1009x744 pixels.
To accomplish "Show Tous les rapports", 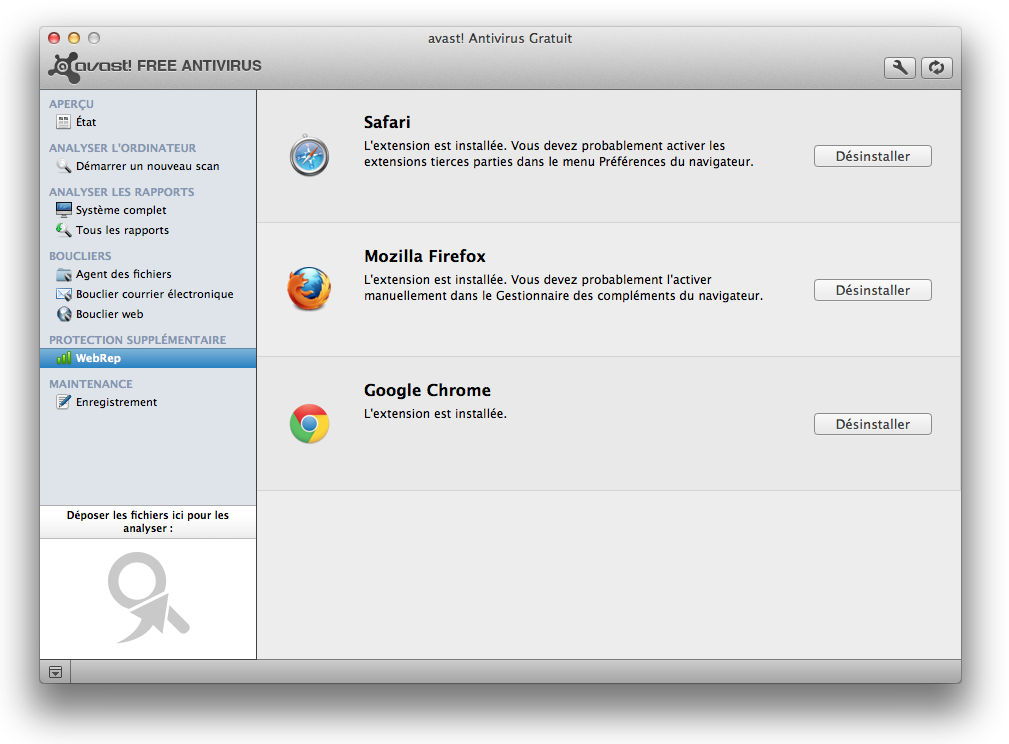I will click(x=121, y=230).
